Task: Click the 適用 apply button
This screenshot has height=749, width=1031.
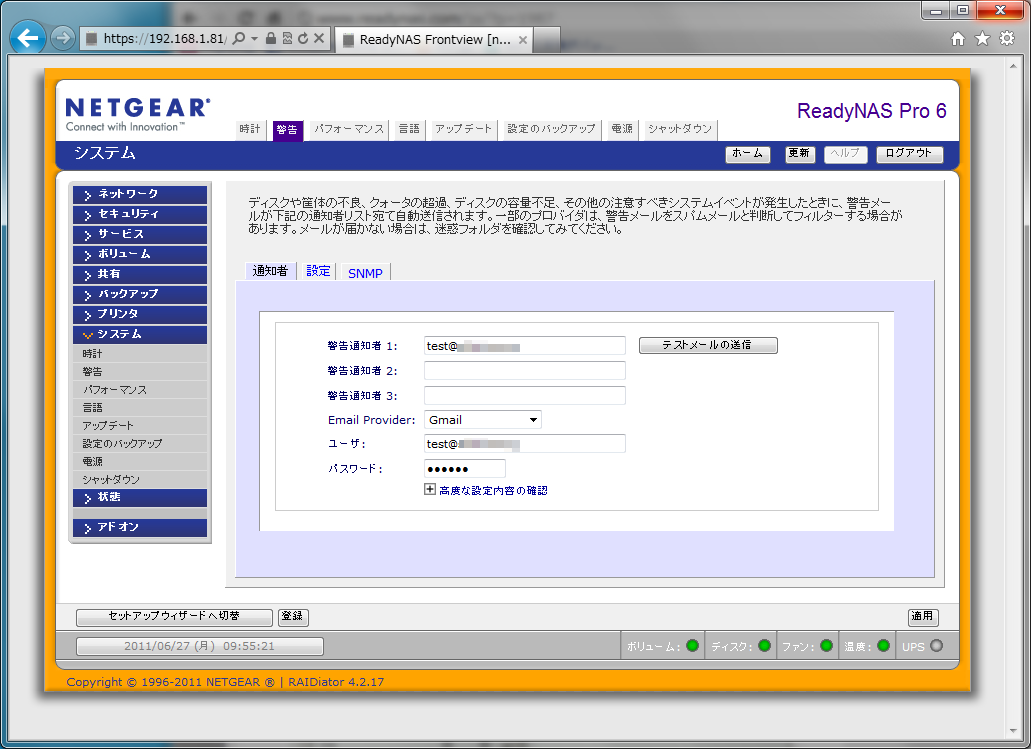Action: [922, 617]
